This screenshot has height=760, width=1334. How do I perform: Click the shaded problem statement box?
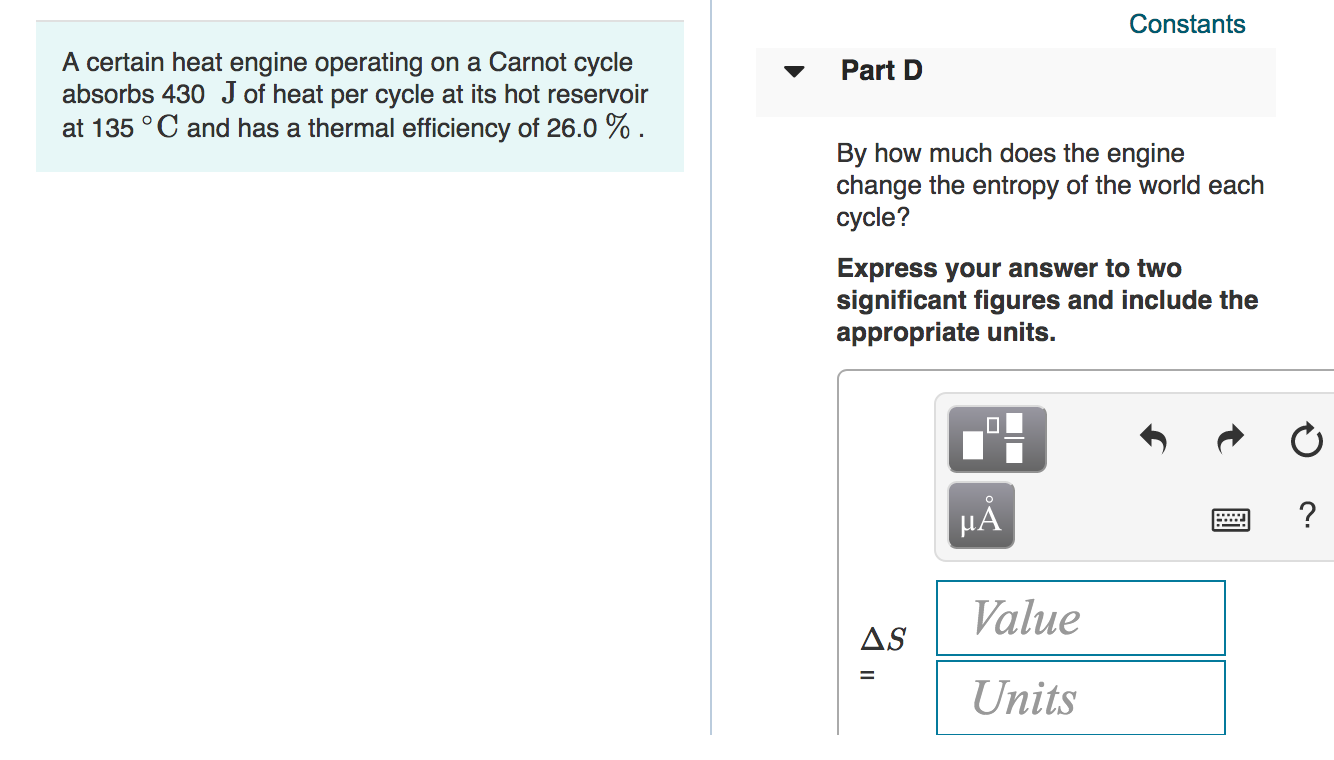tap(360, 96)
